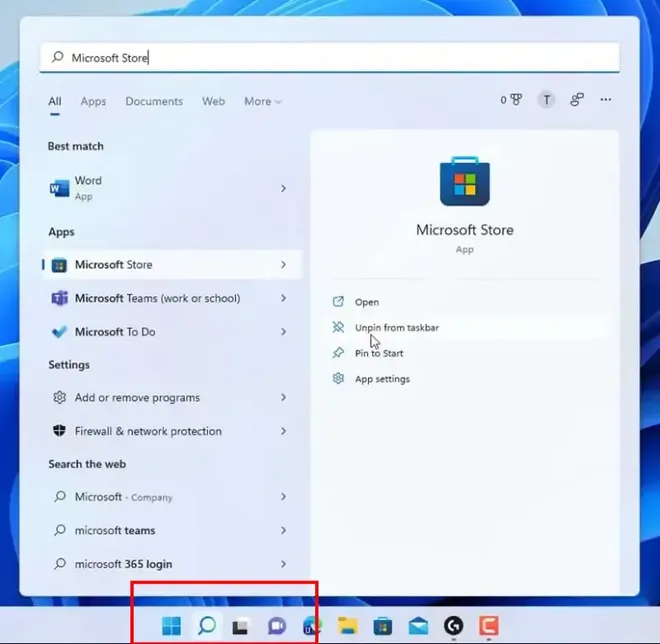Select the microsoft teams web suggestion
The image size is (660, 644).
172,530
